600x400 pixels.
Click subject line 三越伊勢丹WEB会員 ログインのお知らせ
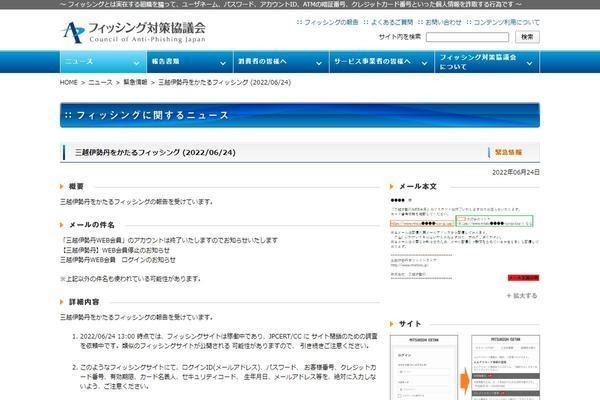pyautogui.click(x=118, y=260)
